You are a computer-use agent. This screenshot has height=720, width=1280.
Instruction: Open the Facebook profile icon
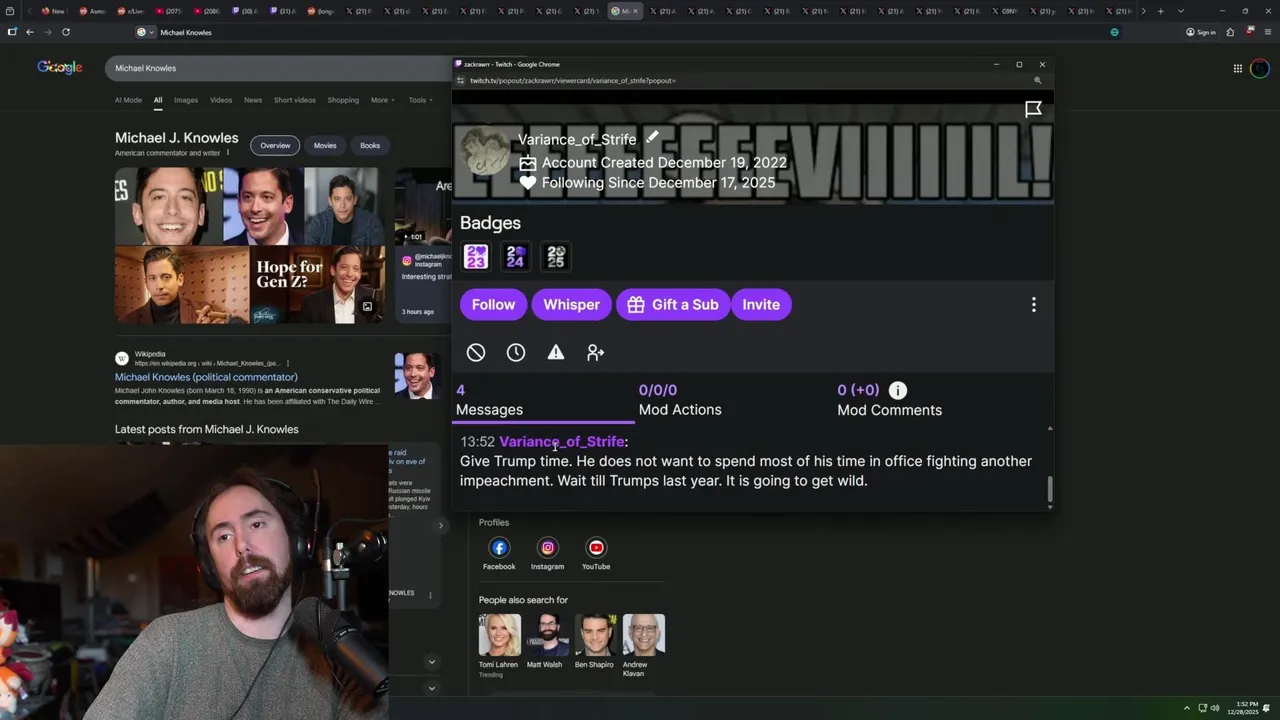point(499,547)
